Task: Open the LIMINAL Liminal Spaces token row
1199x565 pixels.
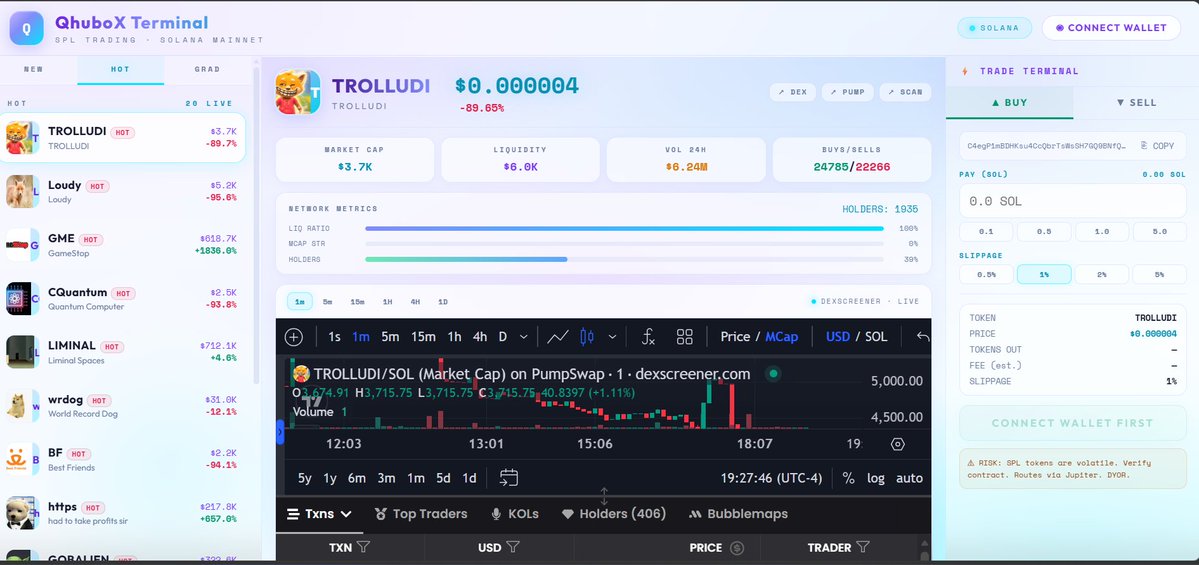Action: point(123,352)
